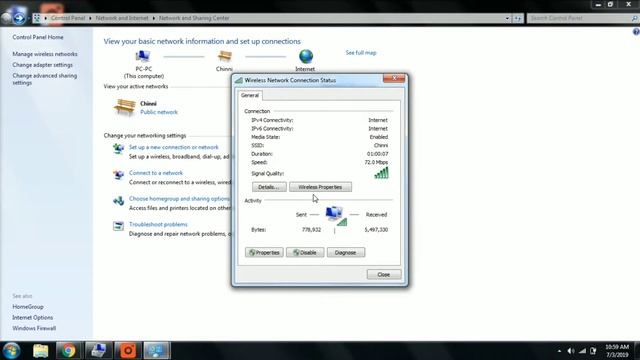Show hidden tray icons arrow

(559, 351)
